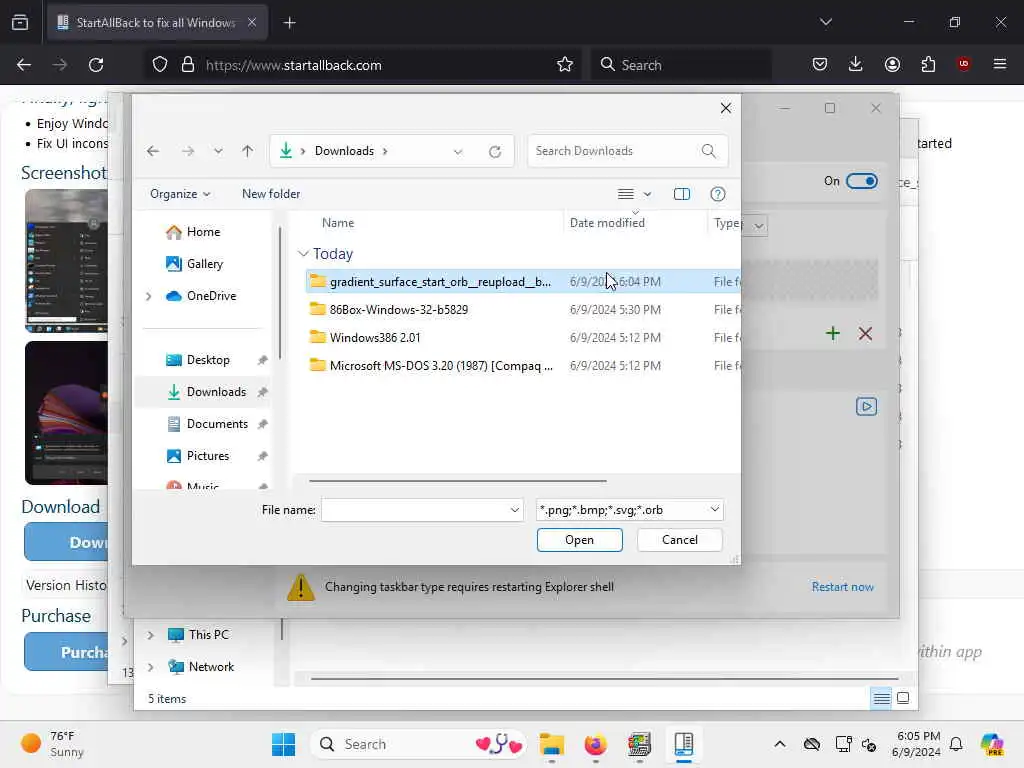Collapse the Today group
The height and width of the screenshot is (768, 1024).
[303, 253]
